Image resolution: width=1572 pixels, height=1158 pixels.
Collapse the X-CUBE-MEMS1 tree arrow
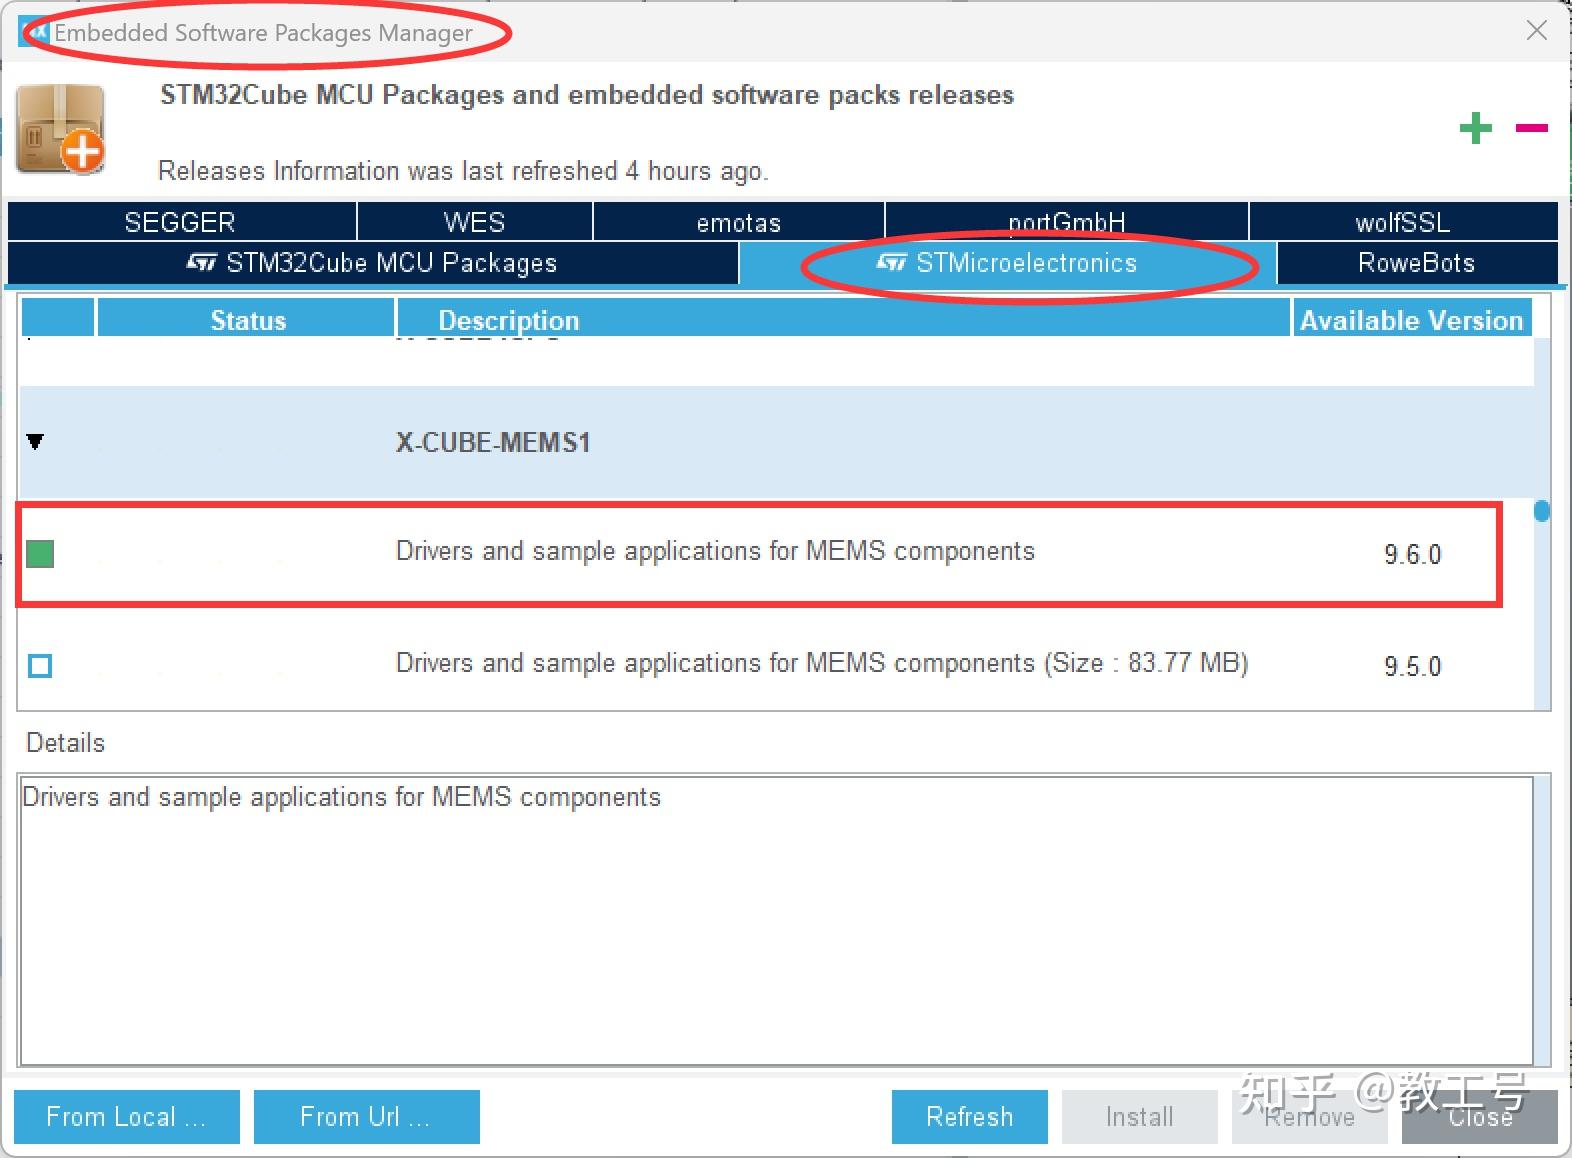(35, 441)
